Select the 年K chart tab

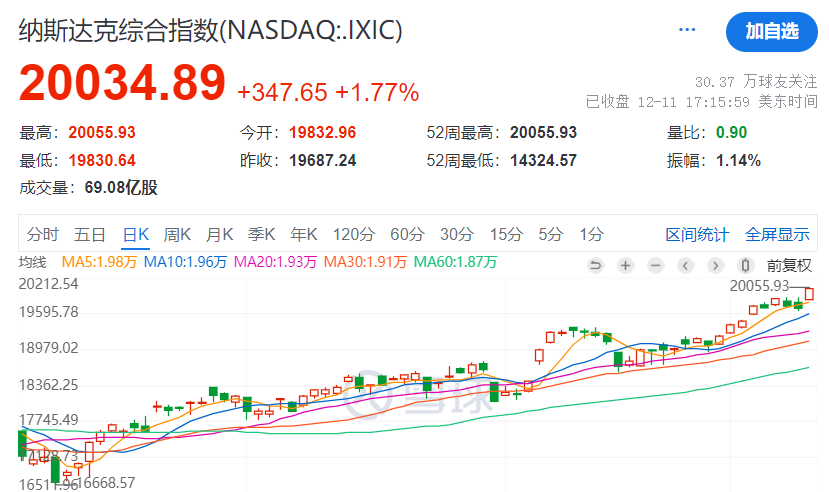tap(304, 234)
